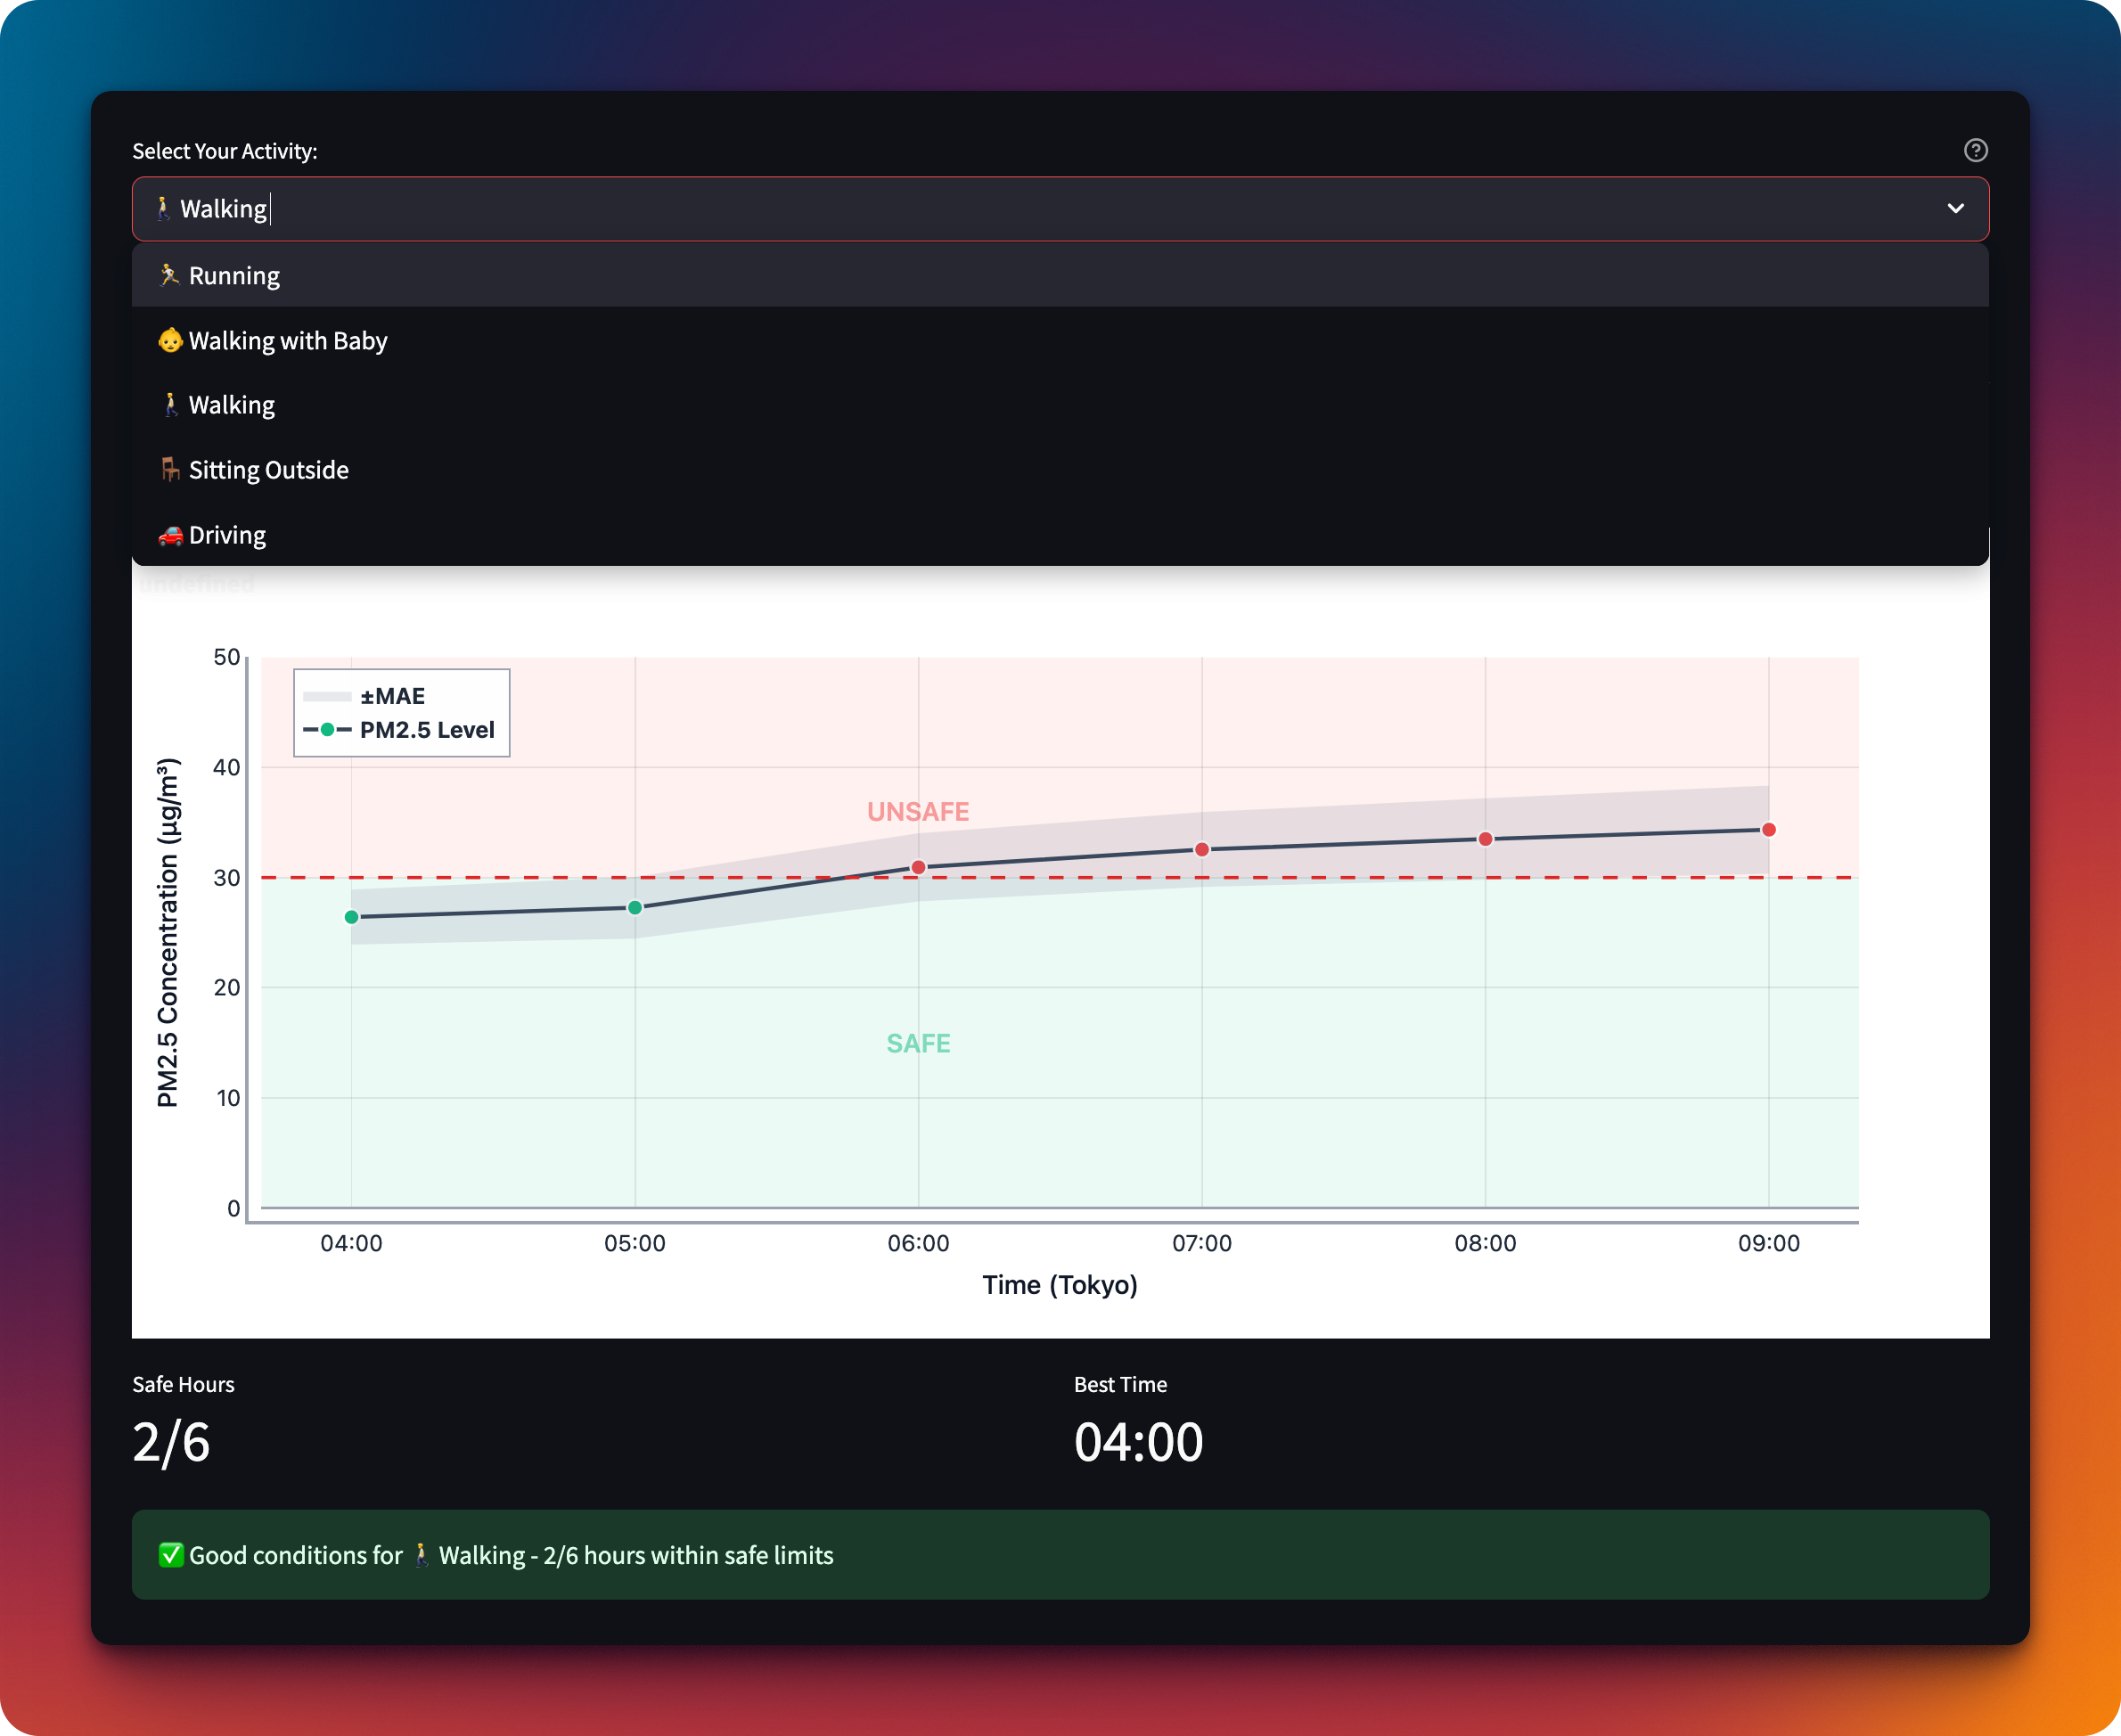
Task: Collapse the activity dropdown using chevron arrow
Action: coord(1955,209)
